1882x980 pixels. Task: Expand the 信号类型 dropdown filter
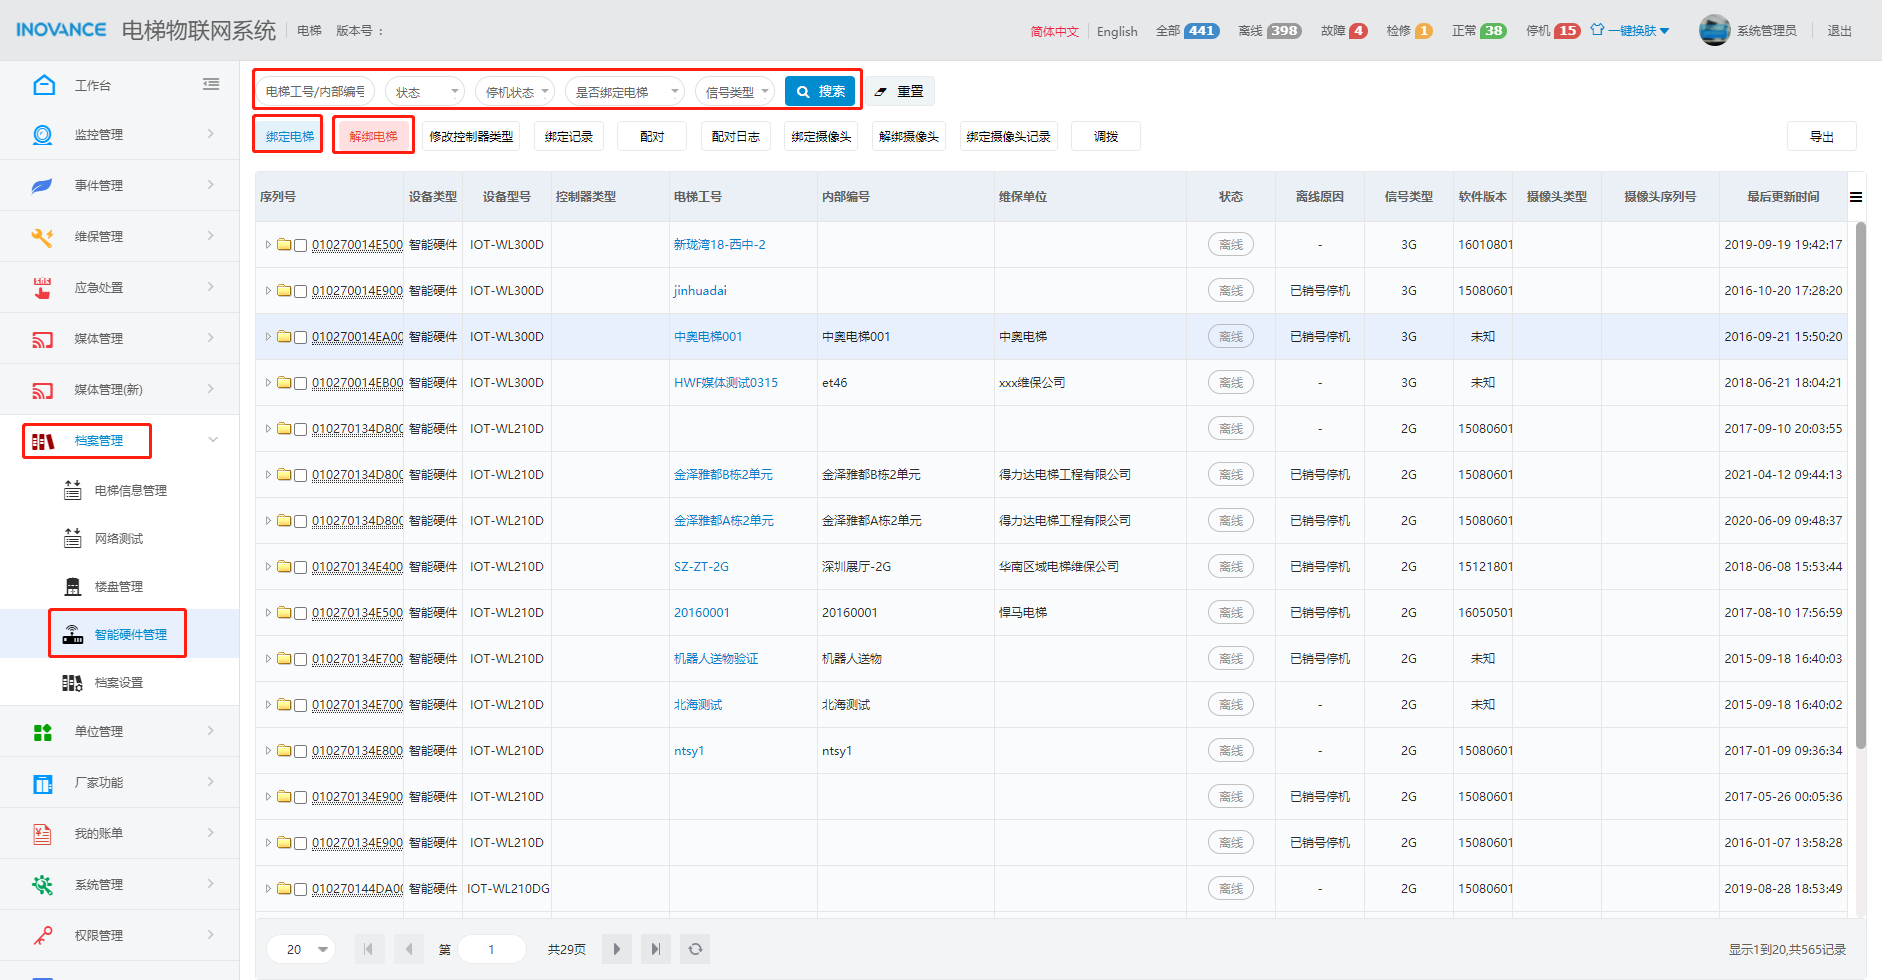(735, 92)
